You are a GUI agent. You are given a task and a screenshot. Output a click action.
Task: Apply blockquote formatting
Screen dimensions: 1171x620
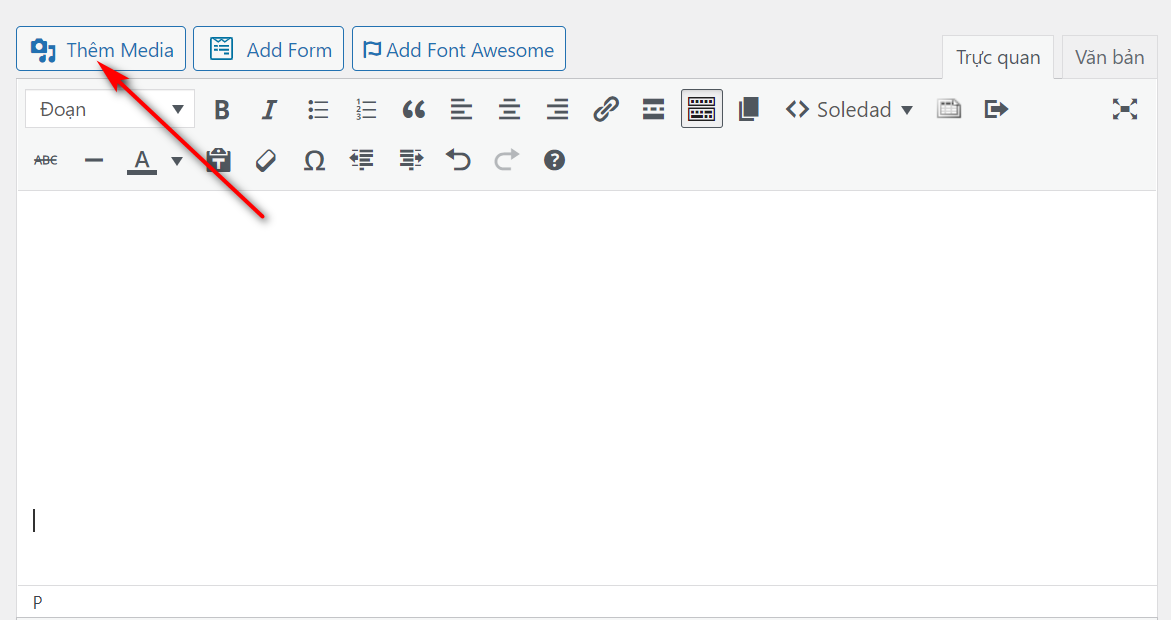[414, 109]
